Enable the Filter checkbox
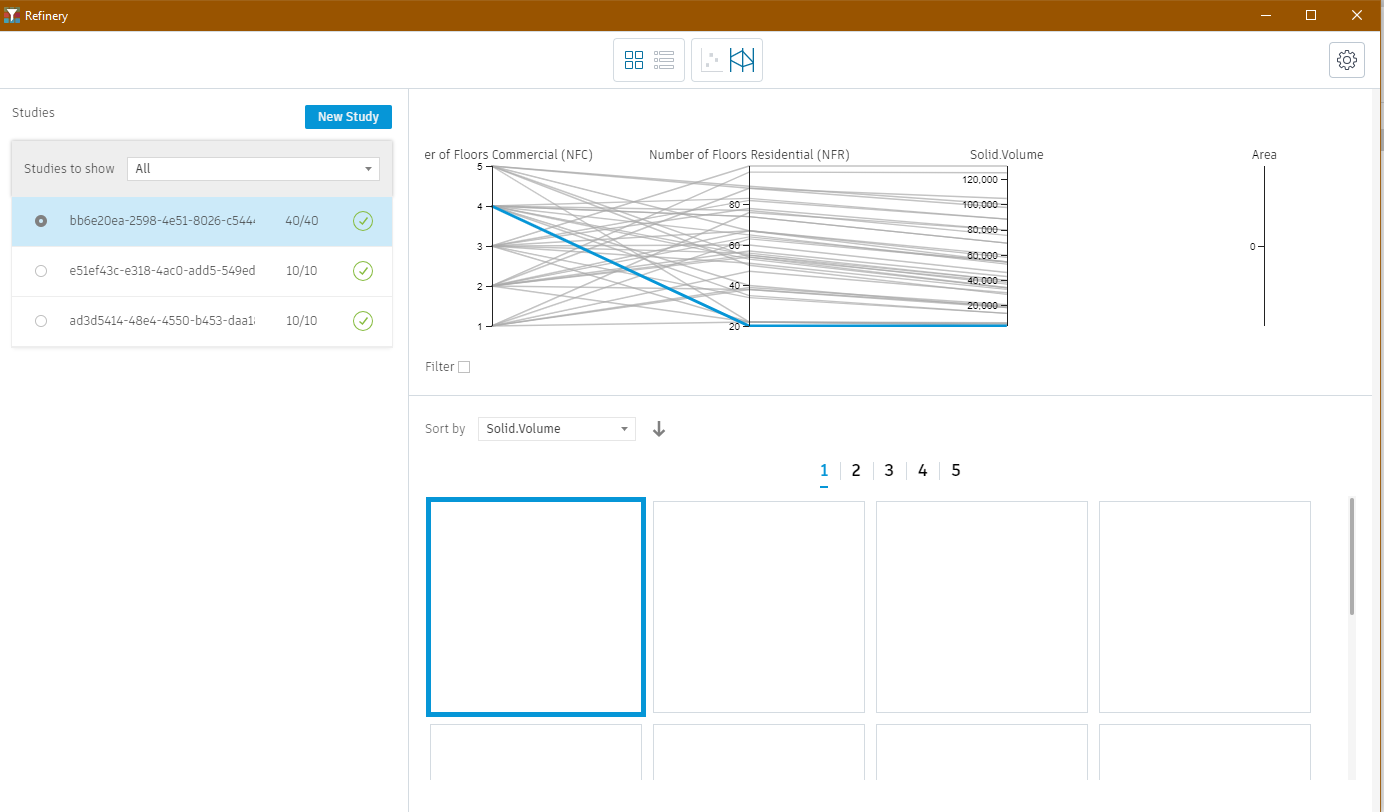The height and width of the screenshot is (812, 1384). [x=464, y=367]
